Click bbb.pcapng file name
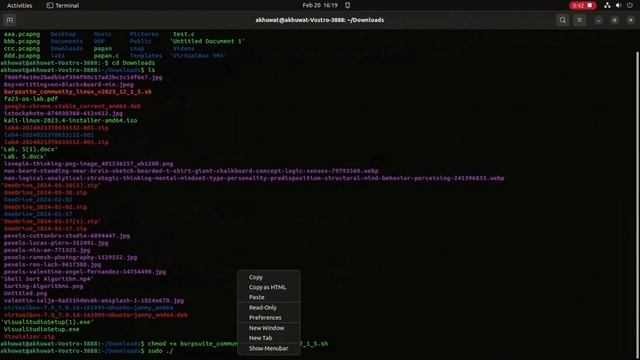 click(22, 41)
